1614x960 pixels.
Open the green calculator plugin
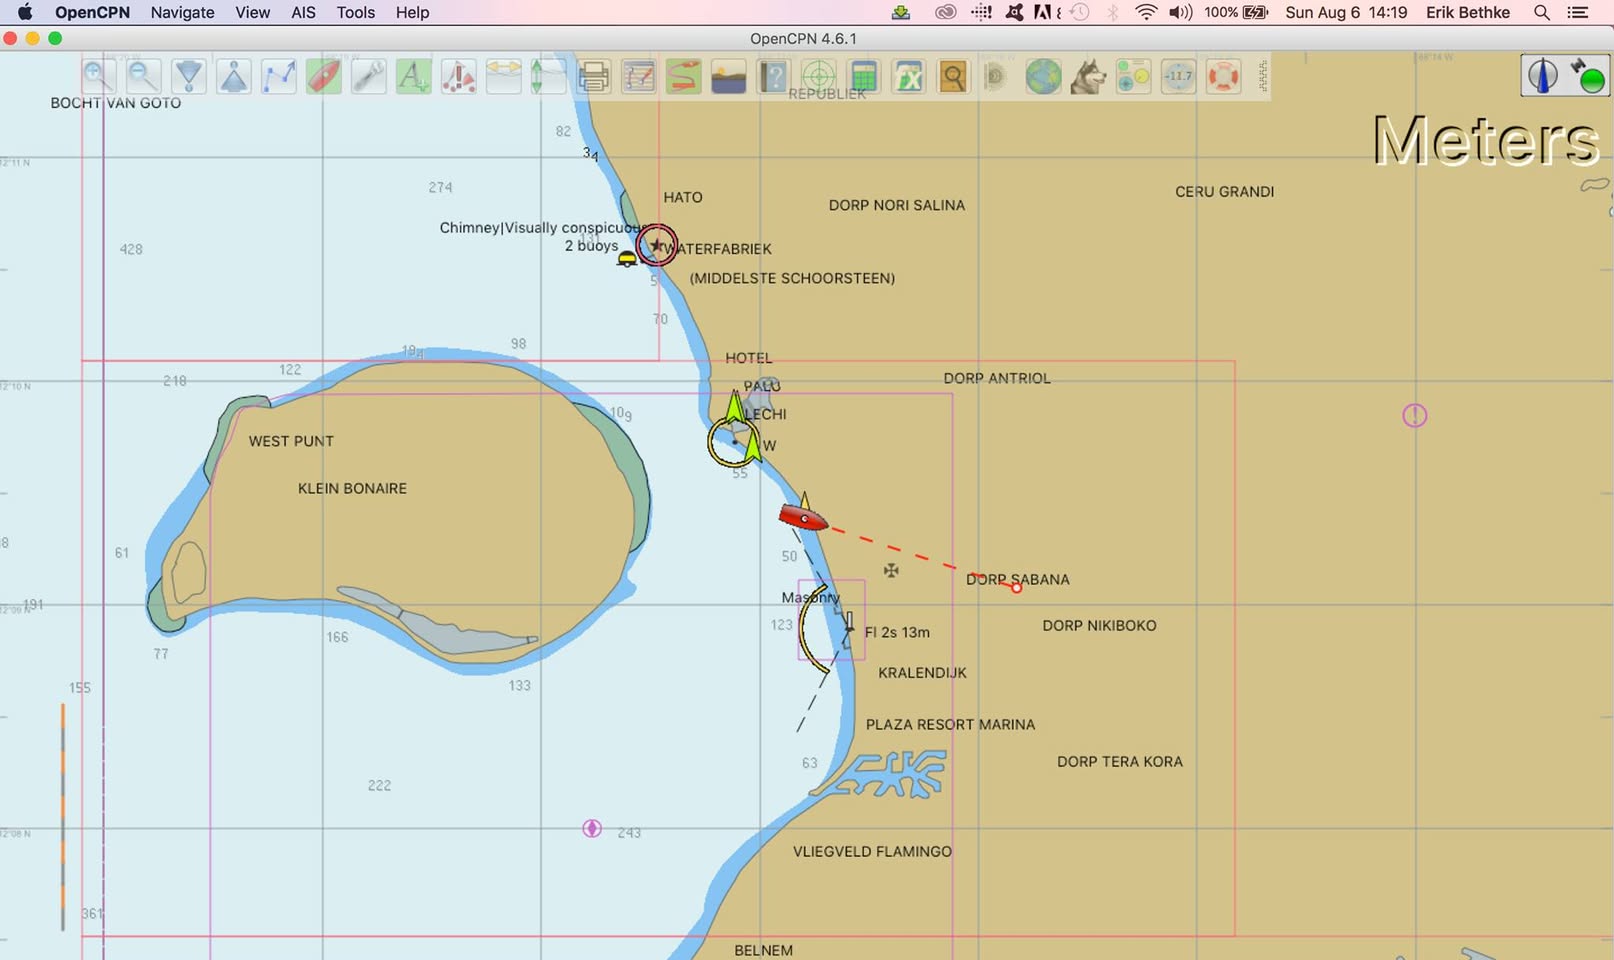tap(863, 76)
